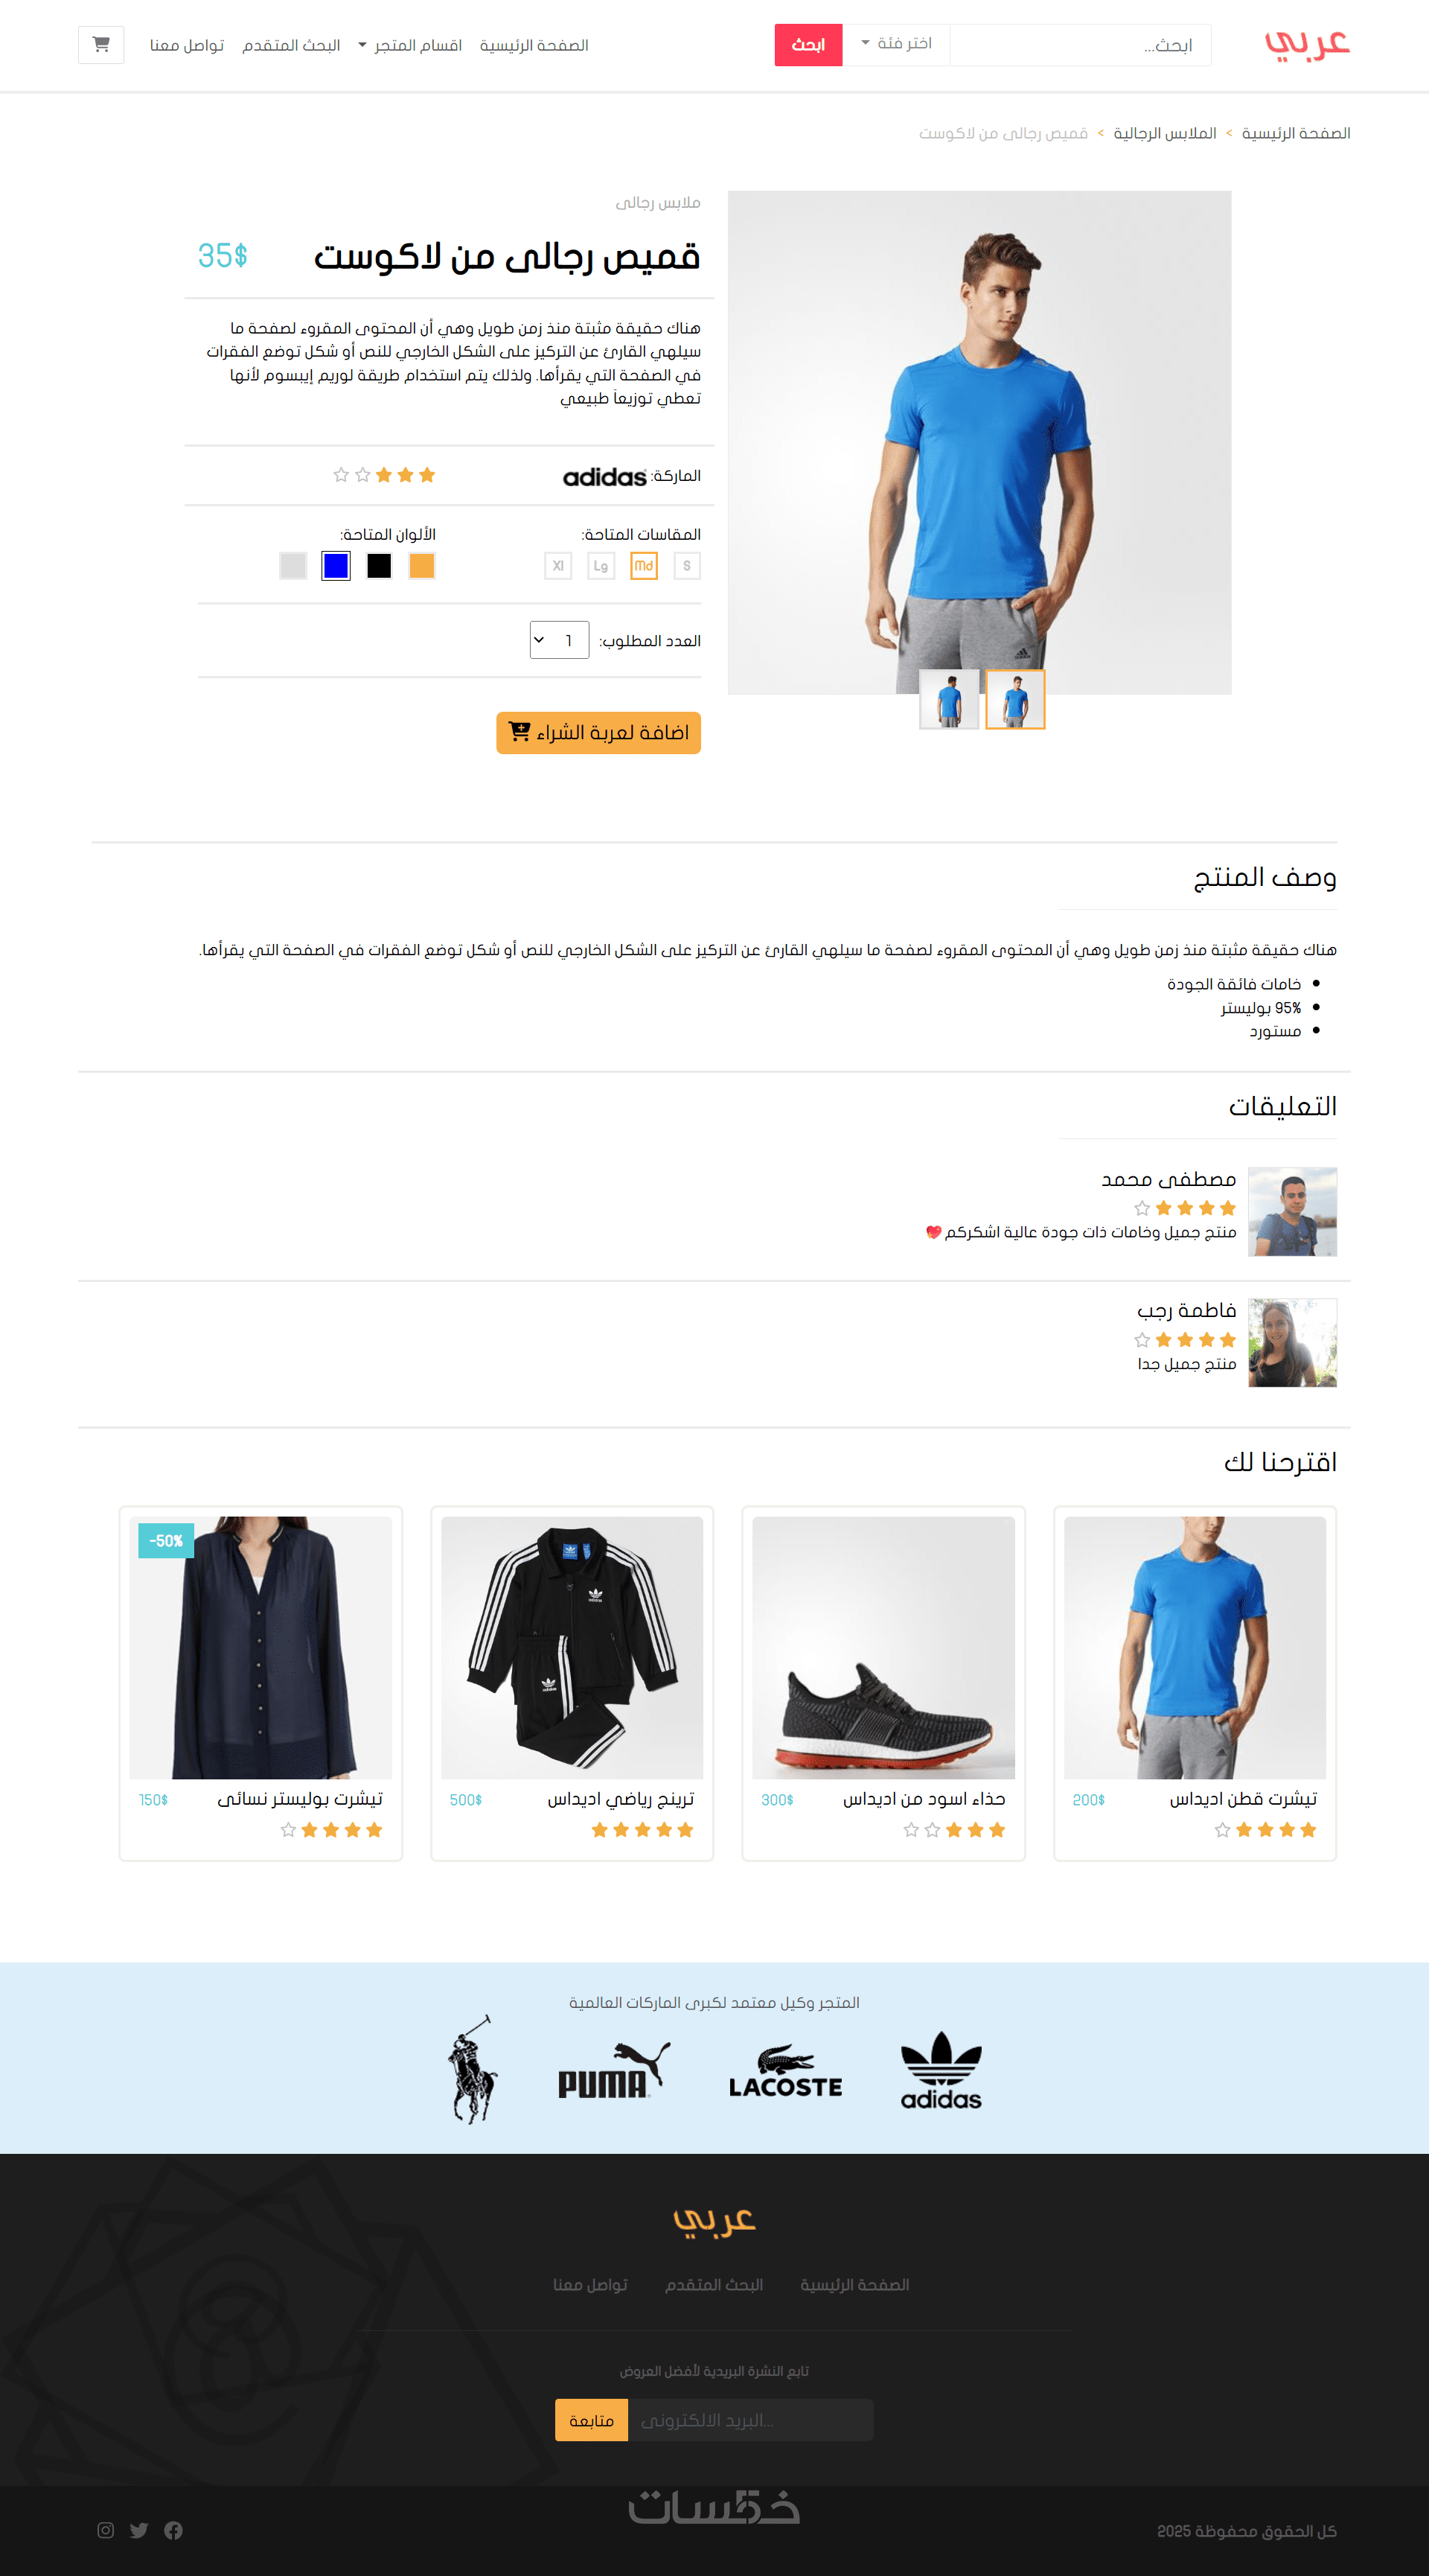This screenshot has width=1429, height=2576.
Task: Click the Facebook icon in footer
Action: (x=173, y=2530)
